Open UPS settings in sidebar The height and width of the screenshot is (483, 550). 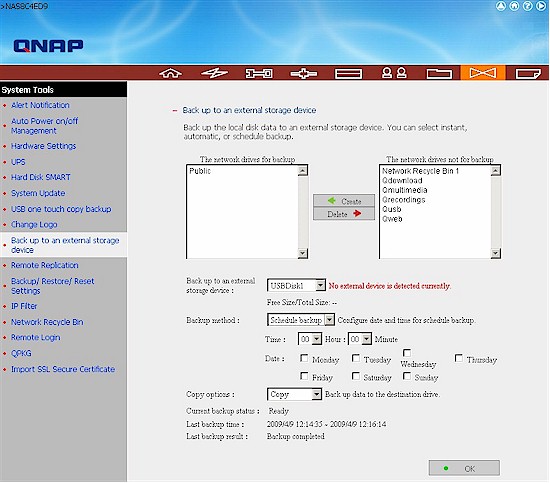[x=18, y=162]
